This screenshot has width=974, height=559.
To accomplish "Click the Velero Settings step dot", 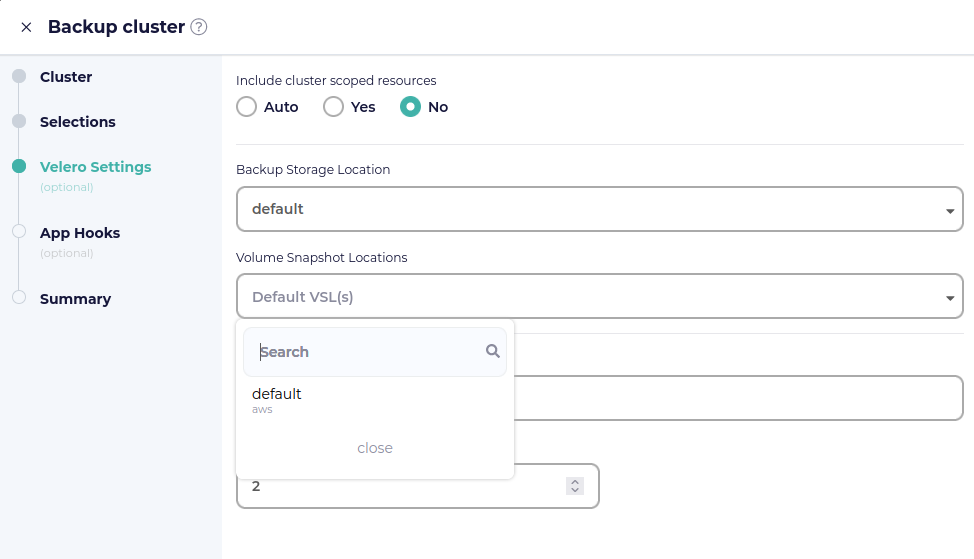I will pyautogui.click(x=19, y=166).
